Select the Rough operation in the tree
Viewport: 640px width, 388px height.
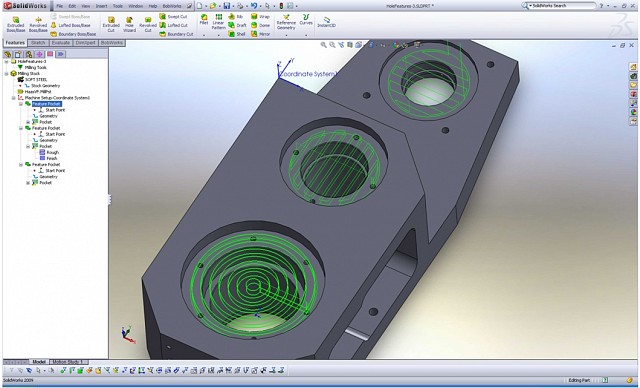[x=53, y=152]
